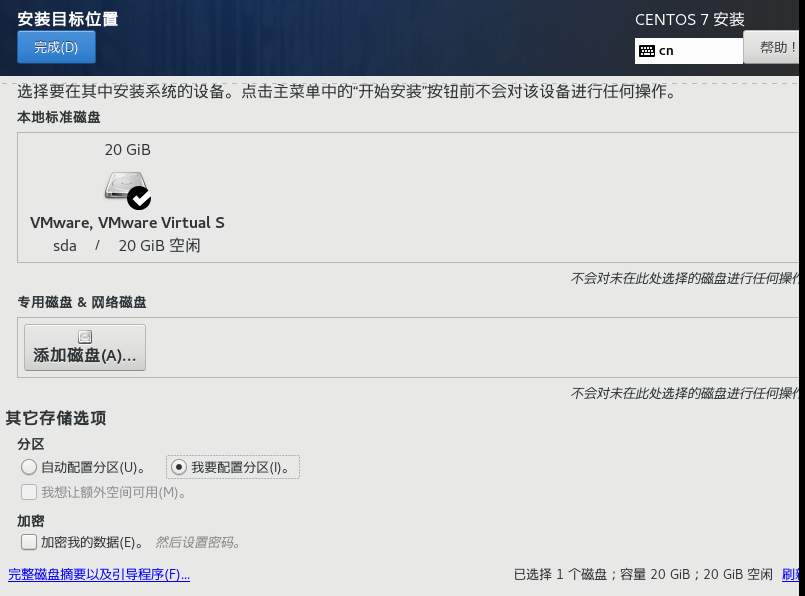Check 我想让额外空间可用(M) checkbox
The height and width of the screenshot is (596, 805).
coord(29,492)
